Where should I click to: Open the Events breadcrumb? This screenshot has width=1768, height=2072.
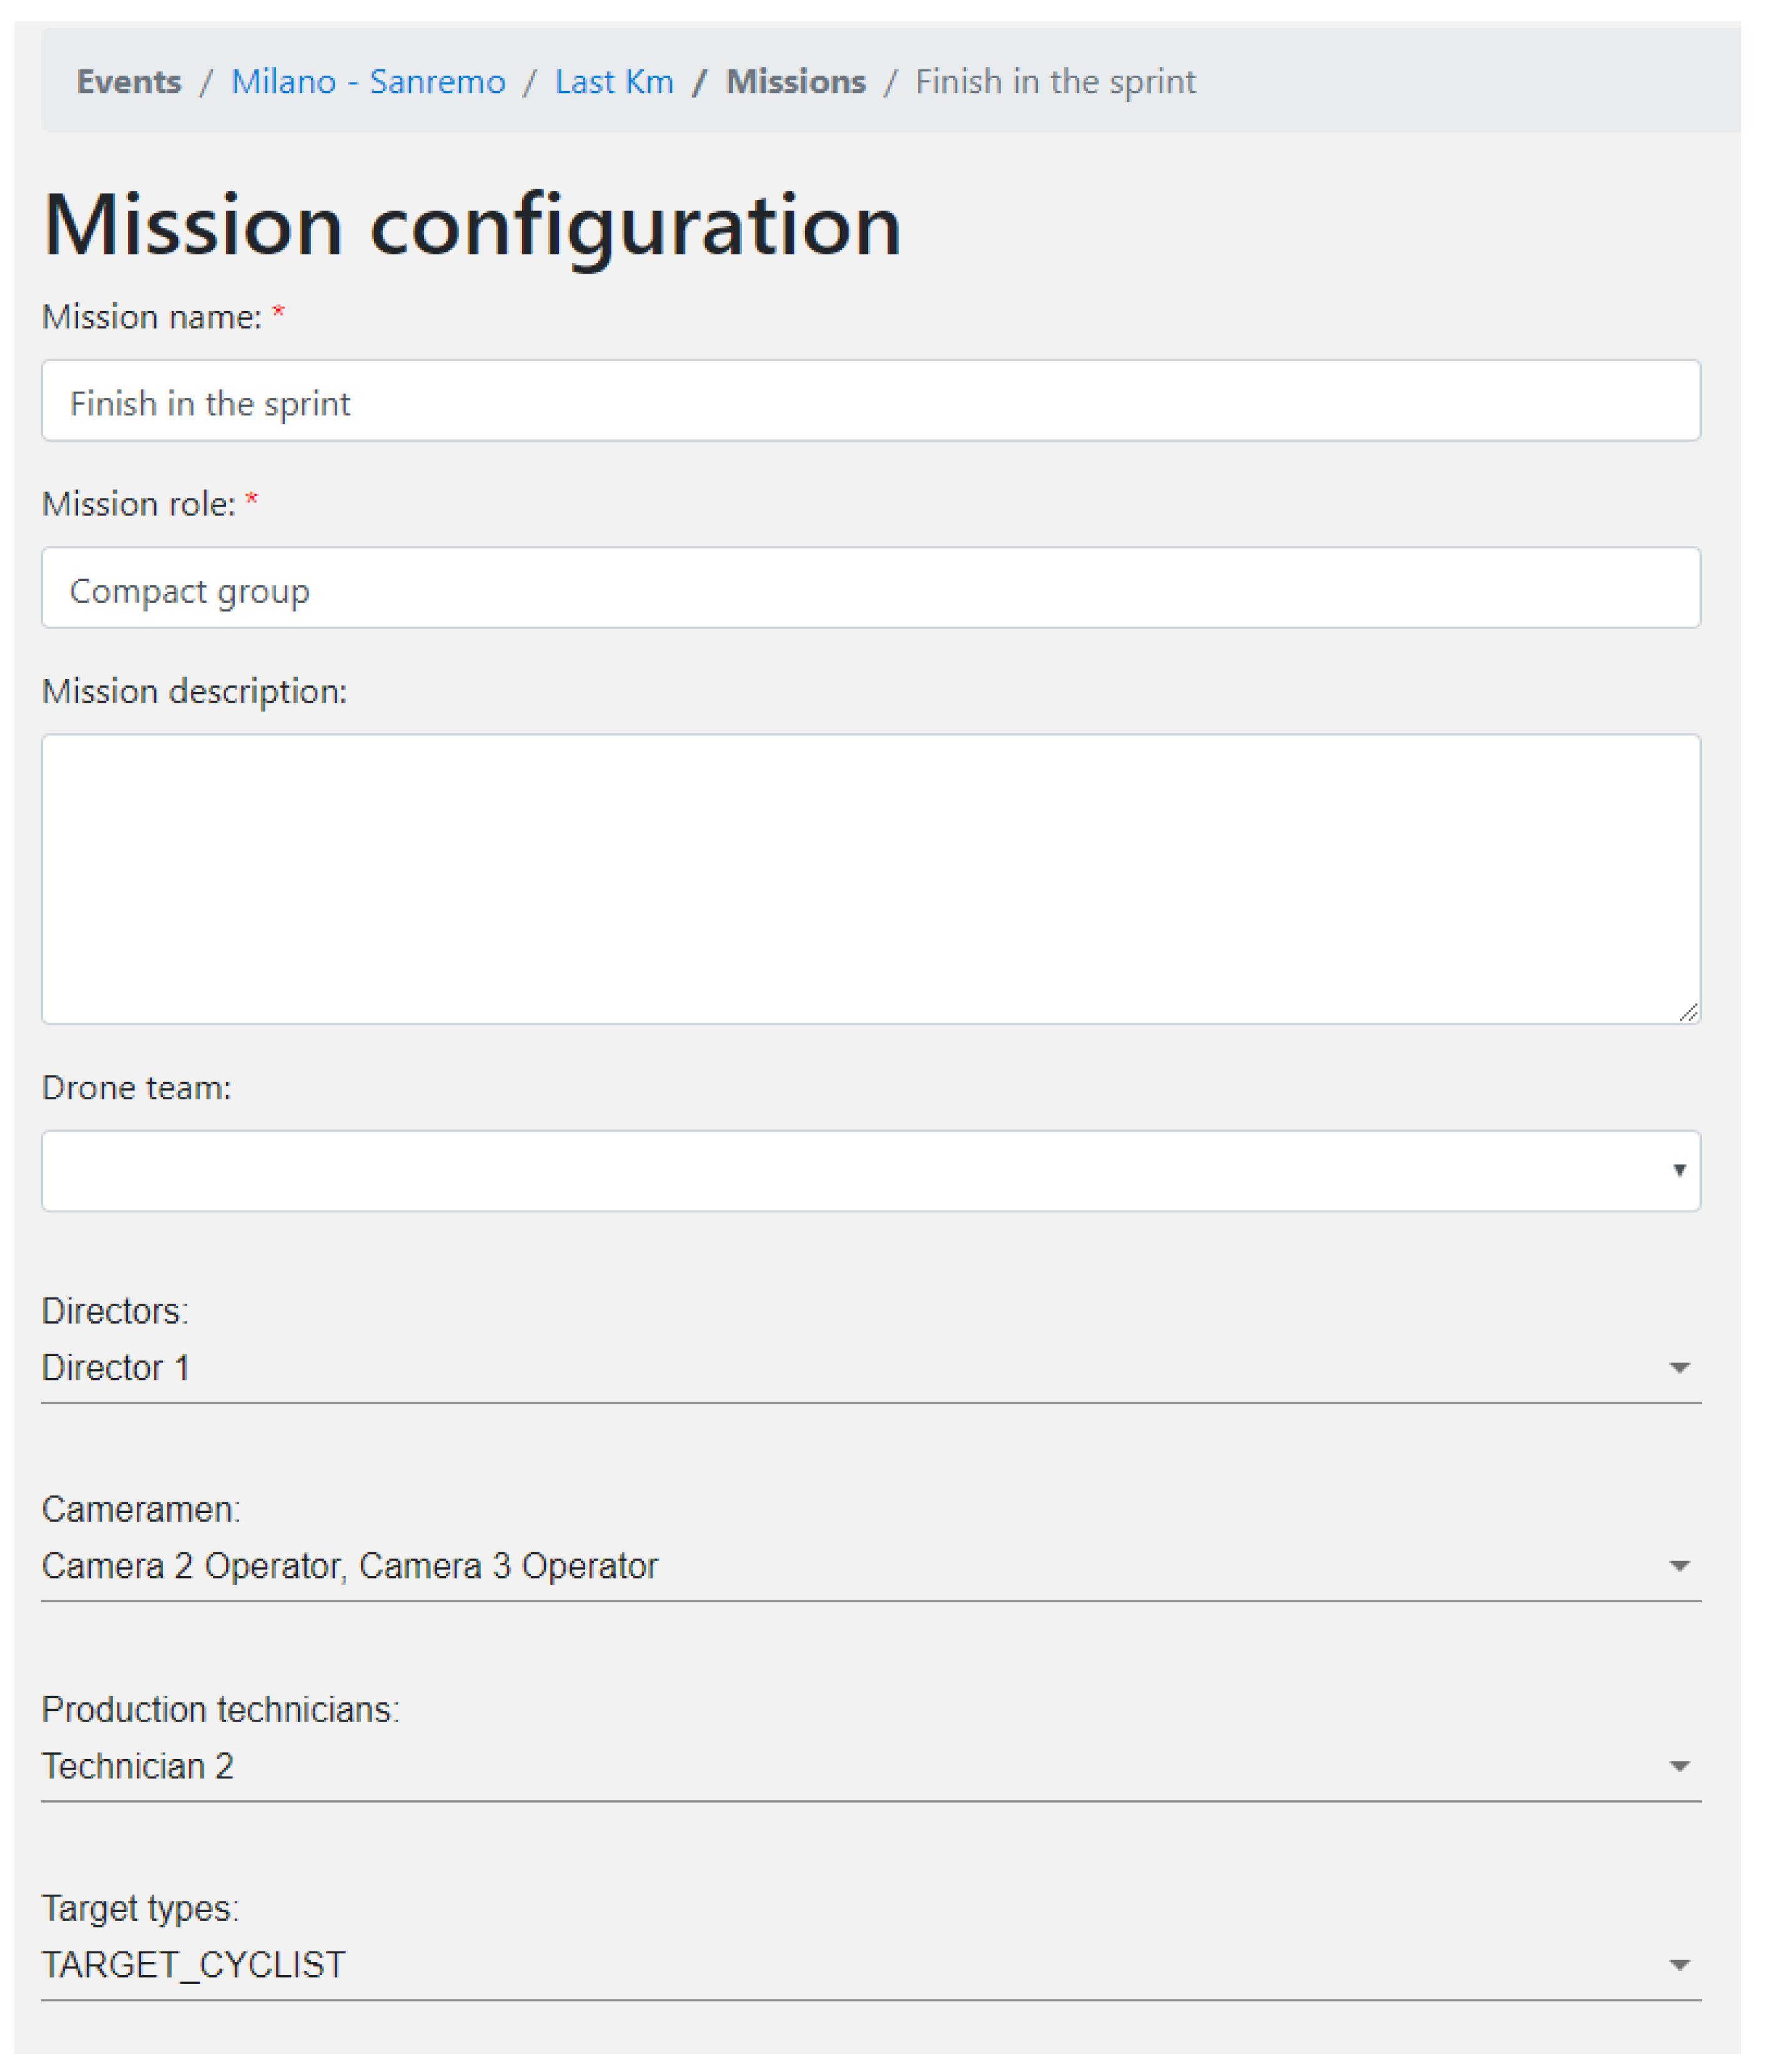tap(129, 82)
